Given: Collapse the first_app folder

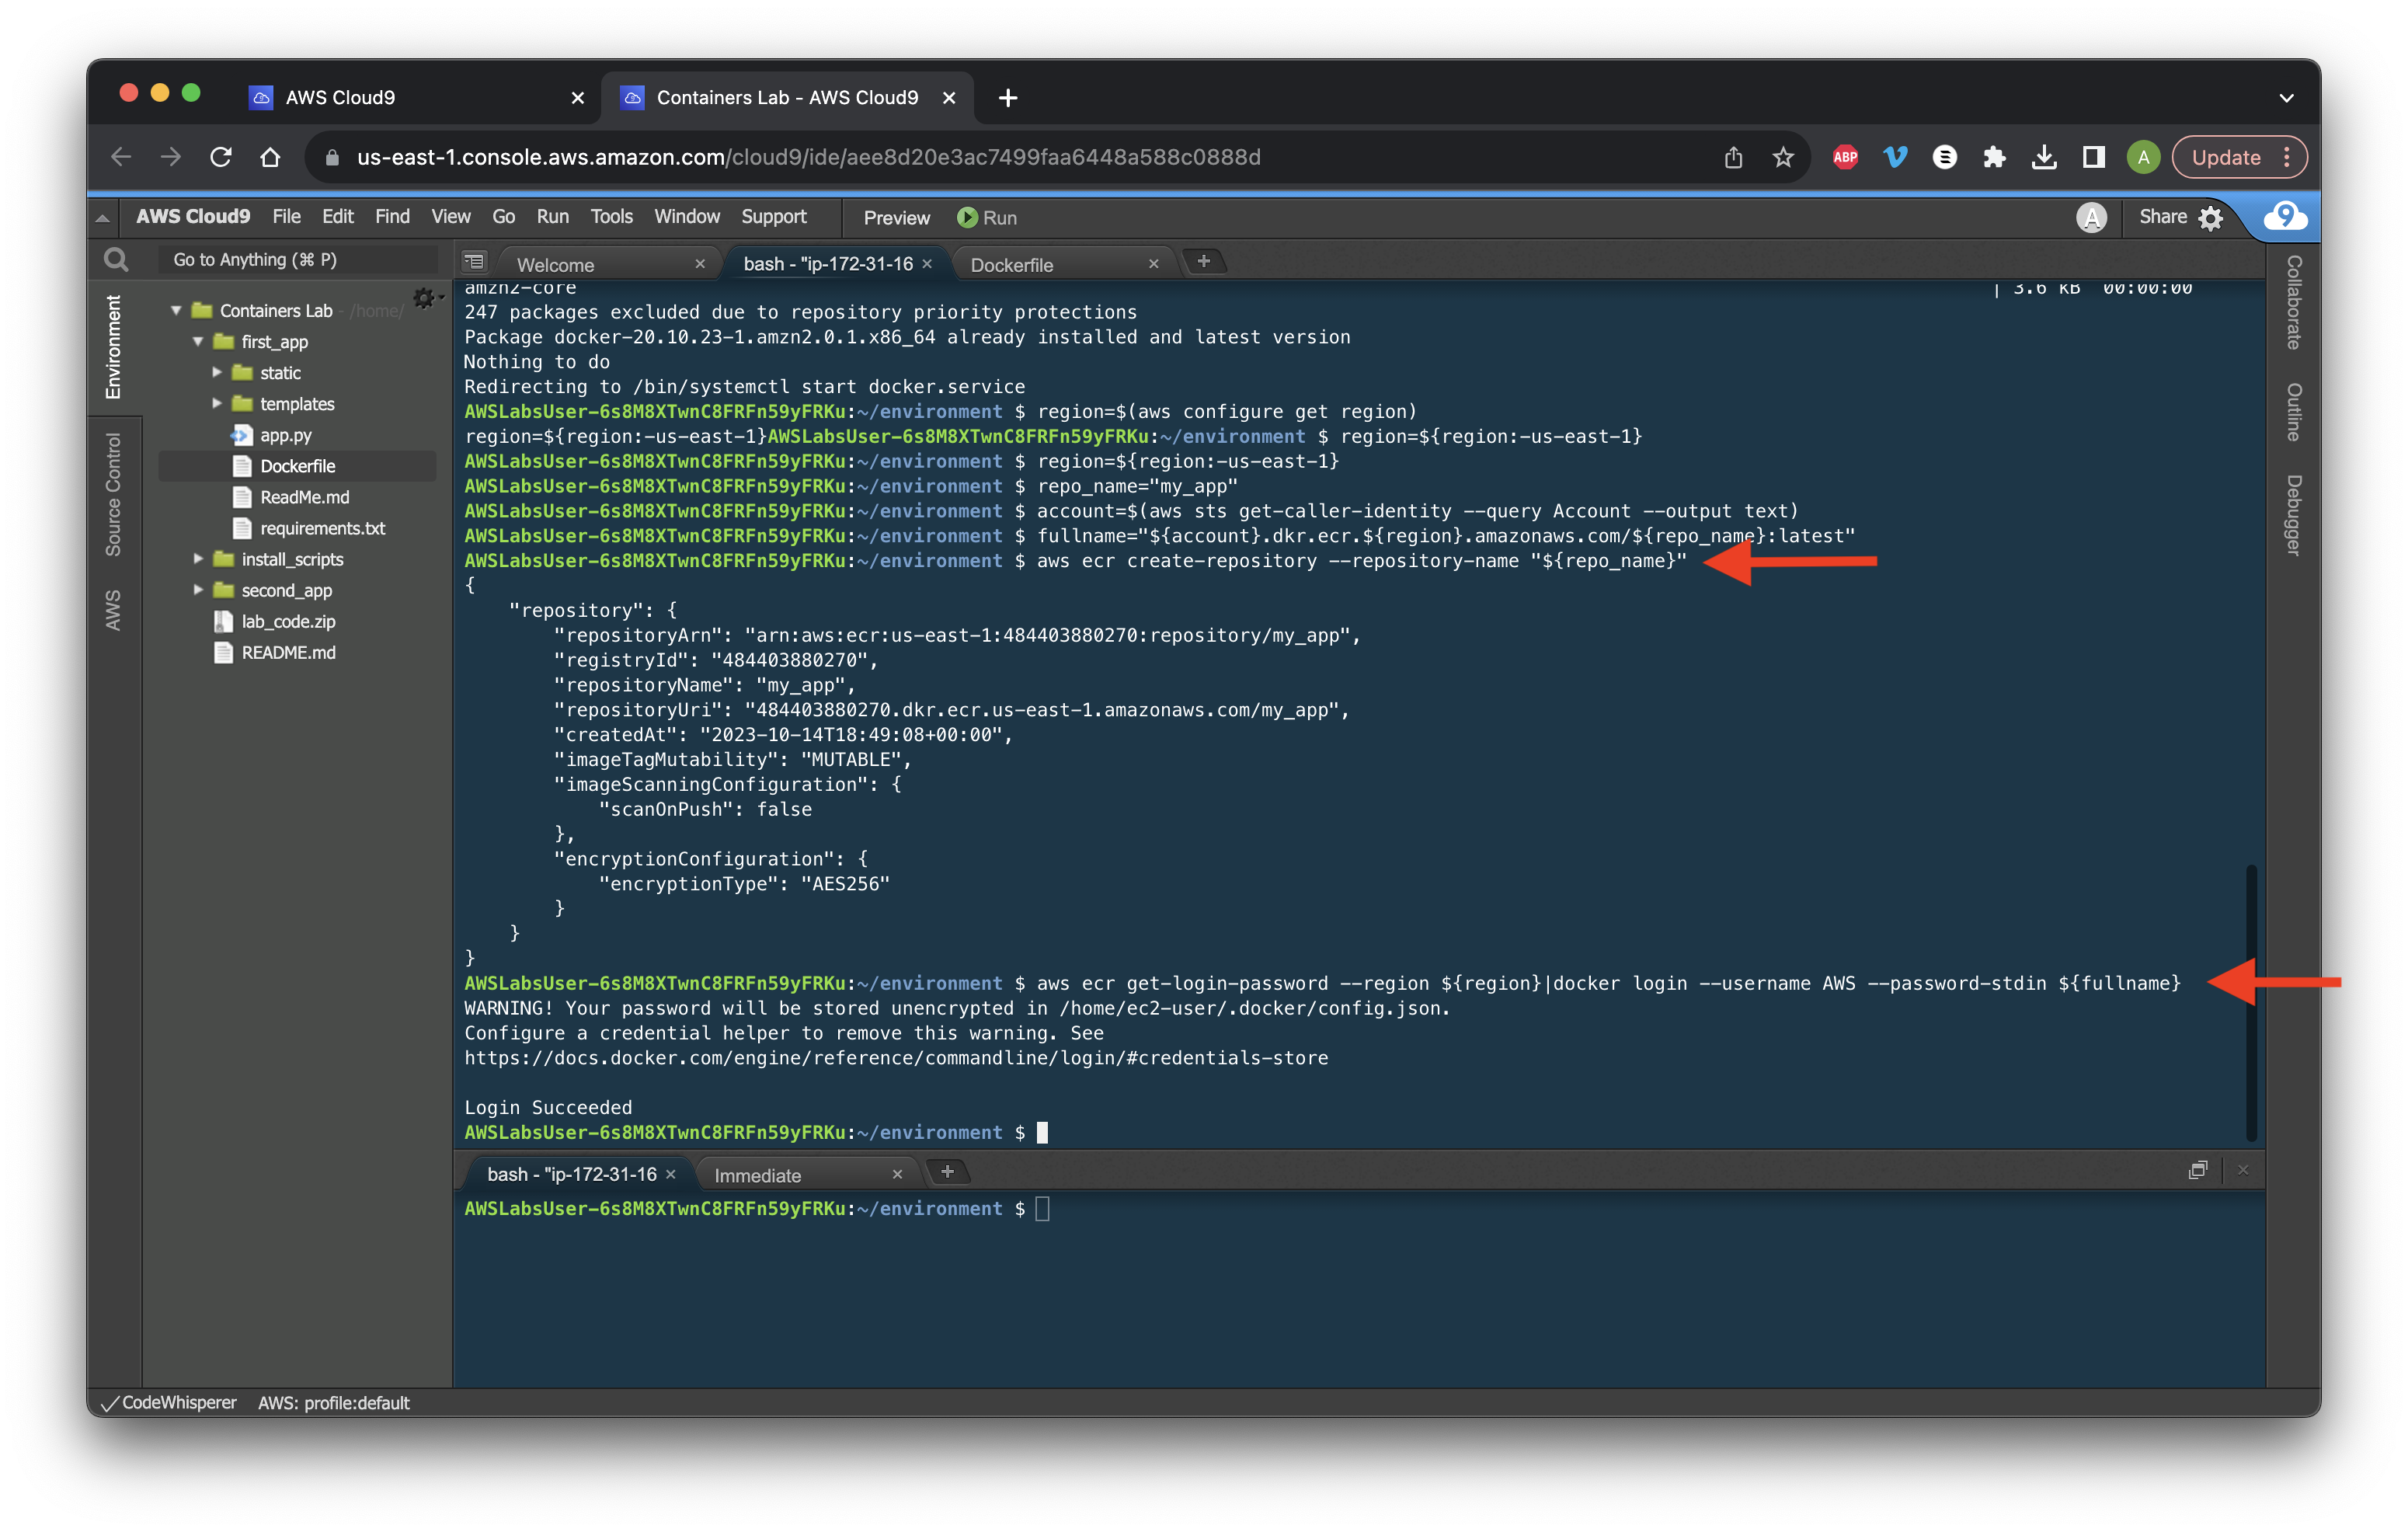Looking at the screenshot, I should point(198,342).
